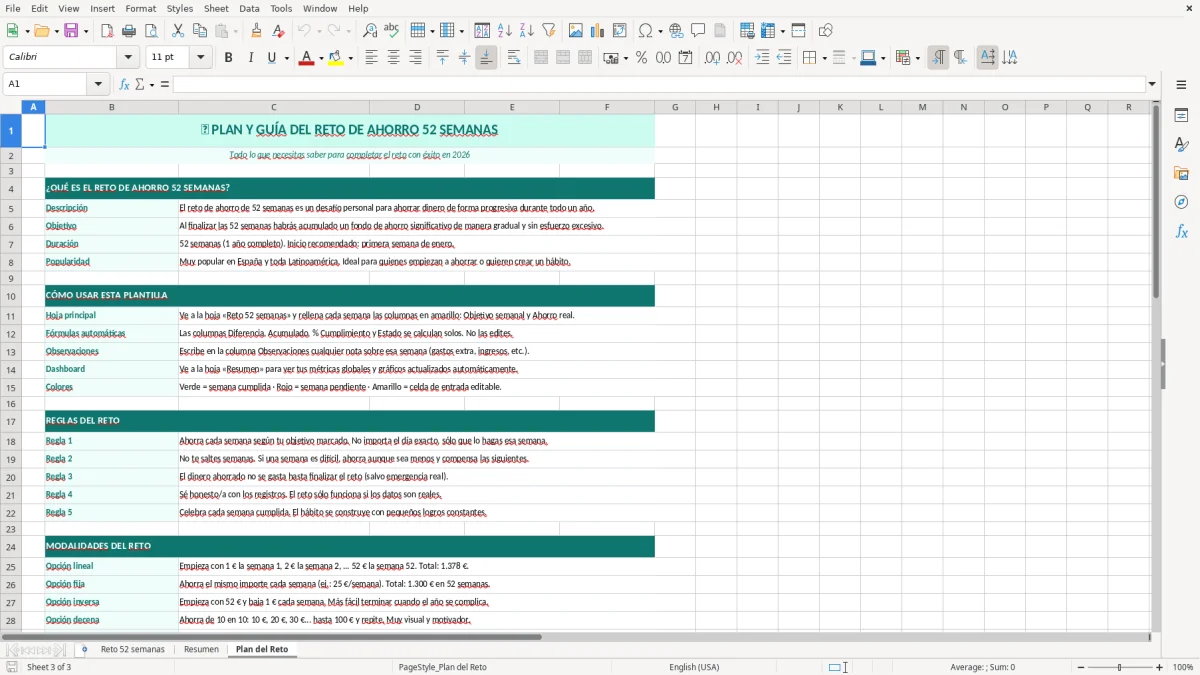Toggle Align Bottom button
The image size is (1200, 675).
click(486, 58)
